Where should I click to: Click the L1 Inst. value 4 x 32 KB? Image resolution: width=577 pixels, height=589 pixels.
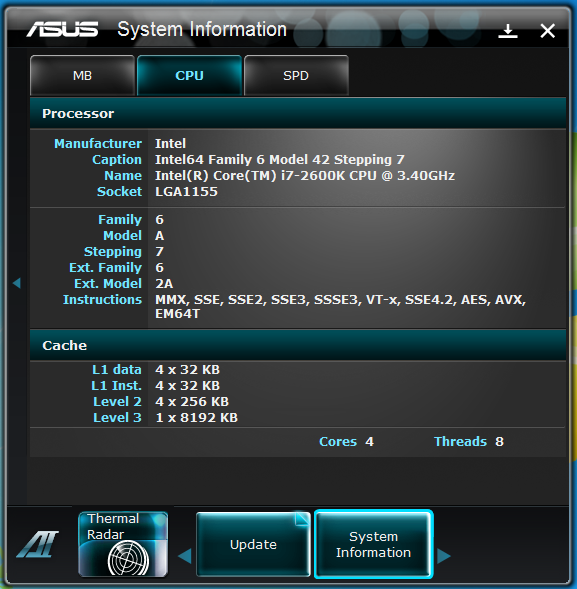click(187, 386)
